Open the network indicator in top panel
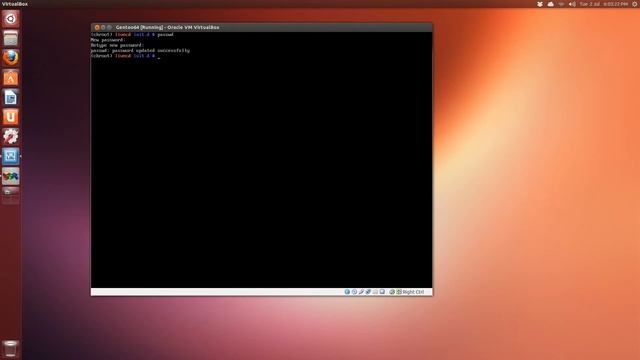640x360 pixels. [x=561, y=4]
